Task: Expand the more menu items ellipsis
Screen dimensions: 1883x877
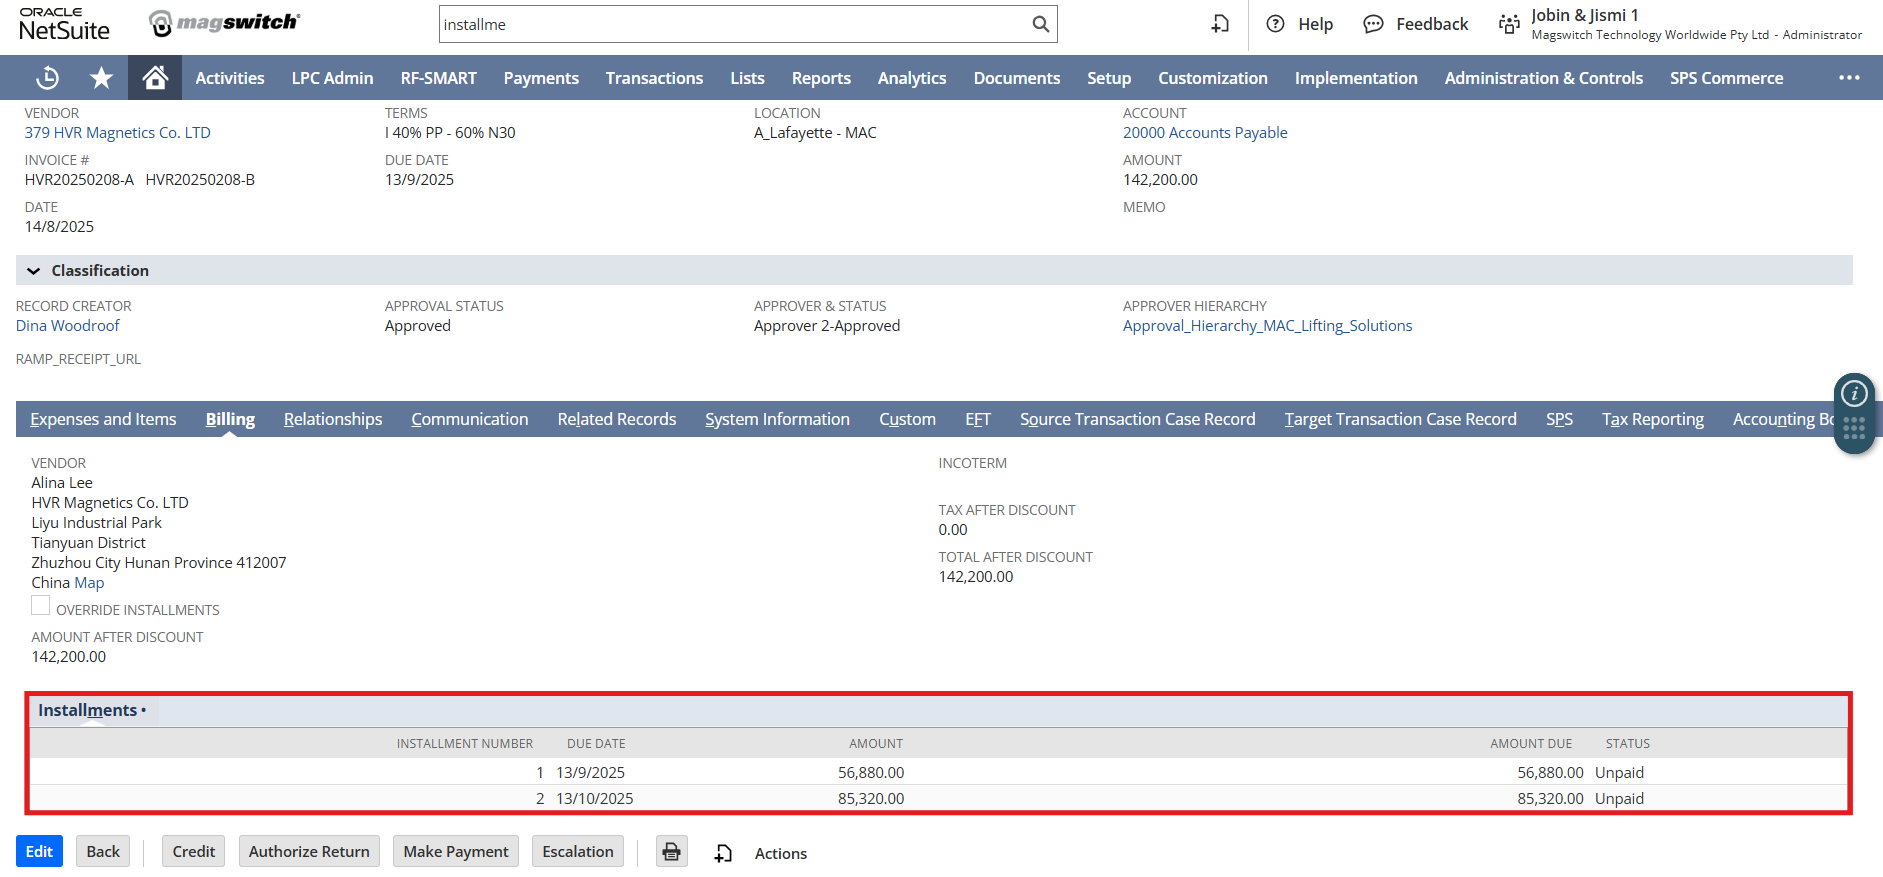Action: point(1849,78)
